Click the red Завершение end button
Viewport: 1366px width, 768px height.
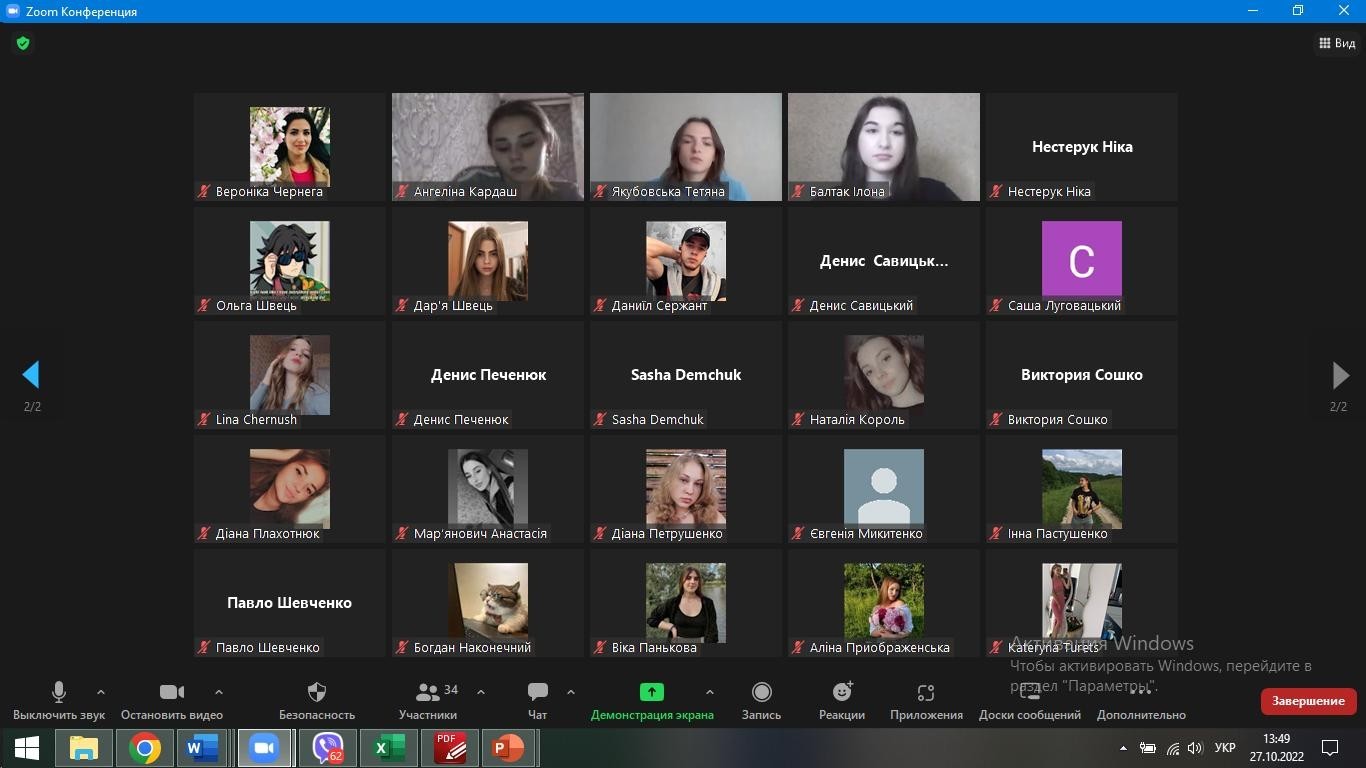click(x=1308, y=701)
